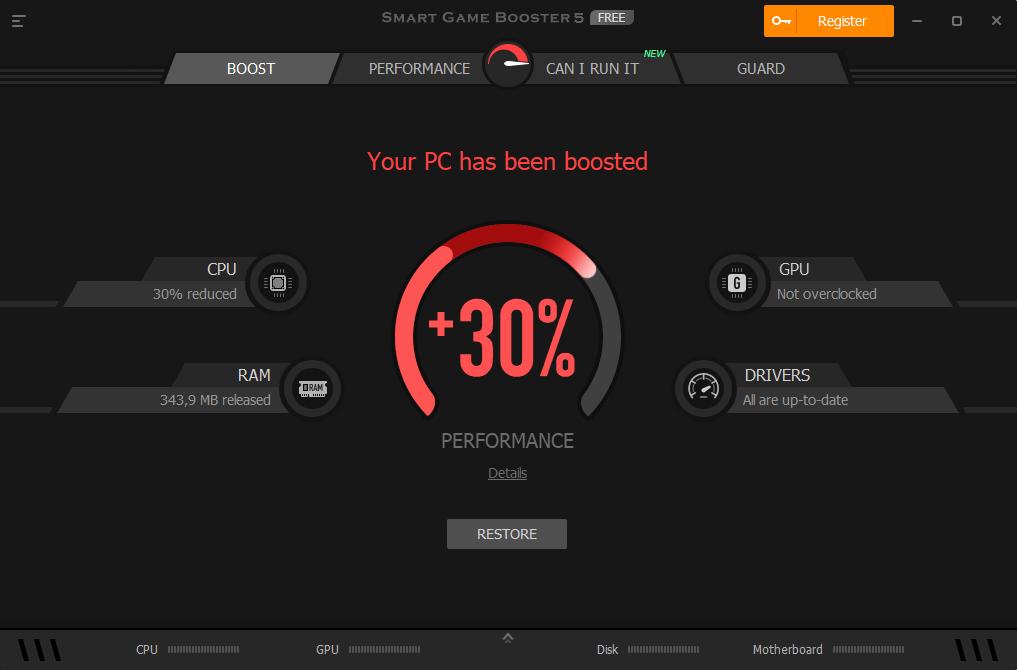The width and height of the screenshot is (1017, 670).
Task: Go to the CAN I RUN IT tab
Action: (592, 69)
